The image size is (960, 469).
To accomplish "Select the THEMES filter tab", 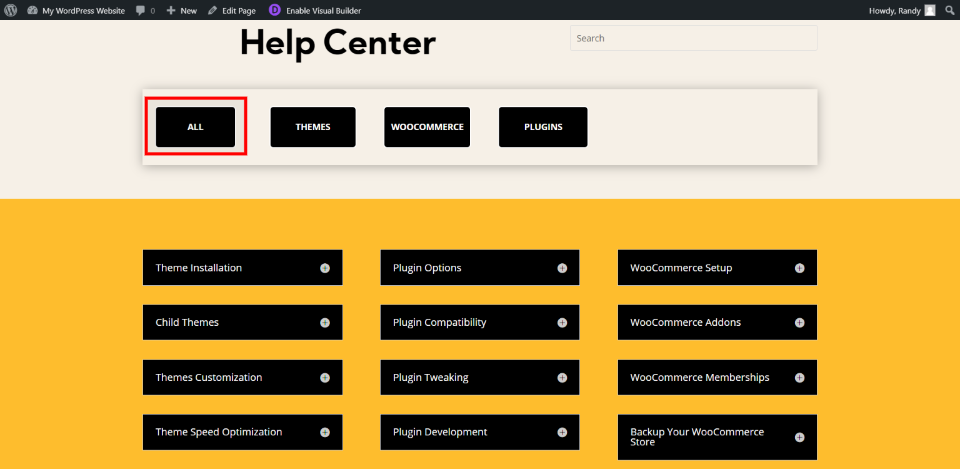I will [x=313, y=127].
